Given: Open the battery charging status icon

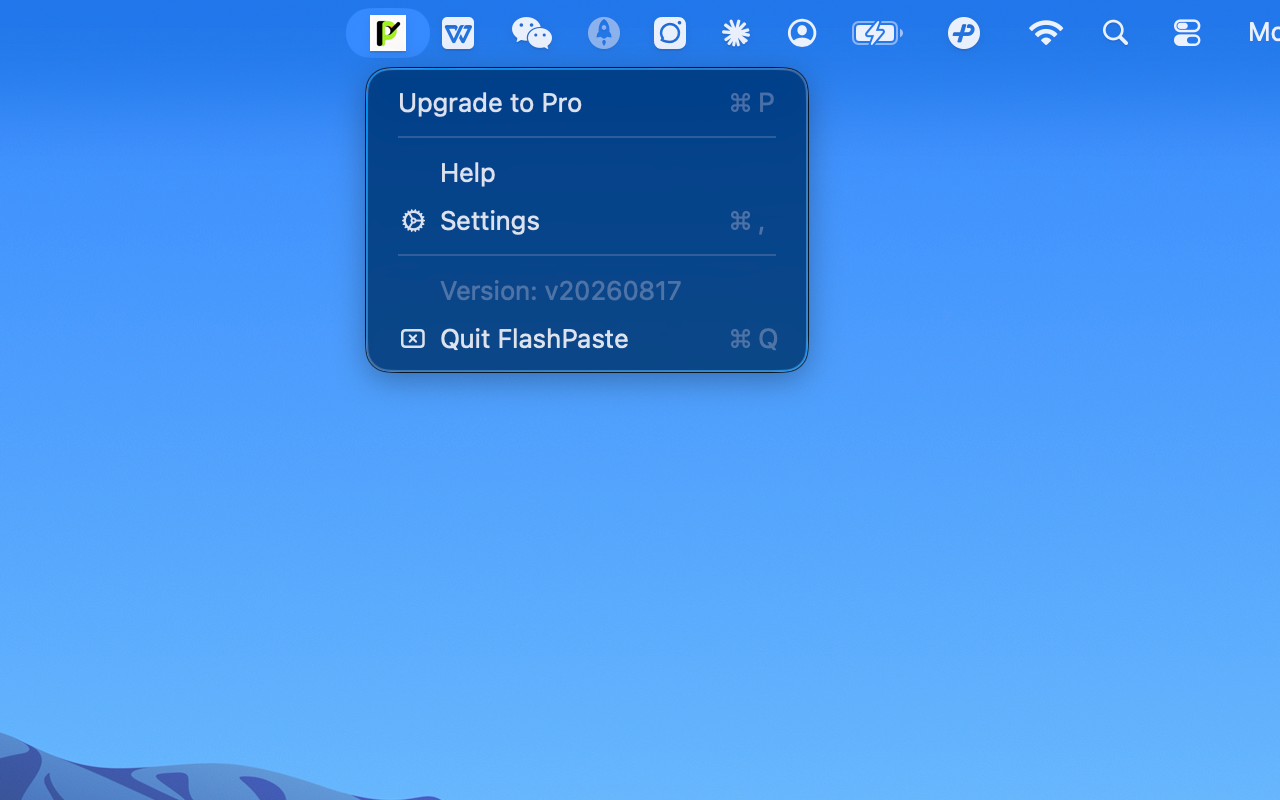Looking at the screenshot, I should [x=877, y=33].
